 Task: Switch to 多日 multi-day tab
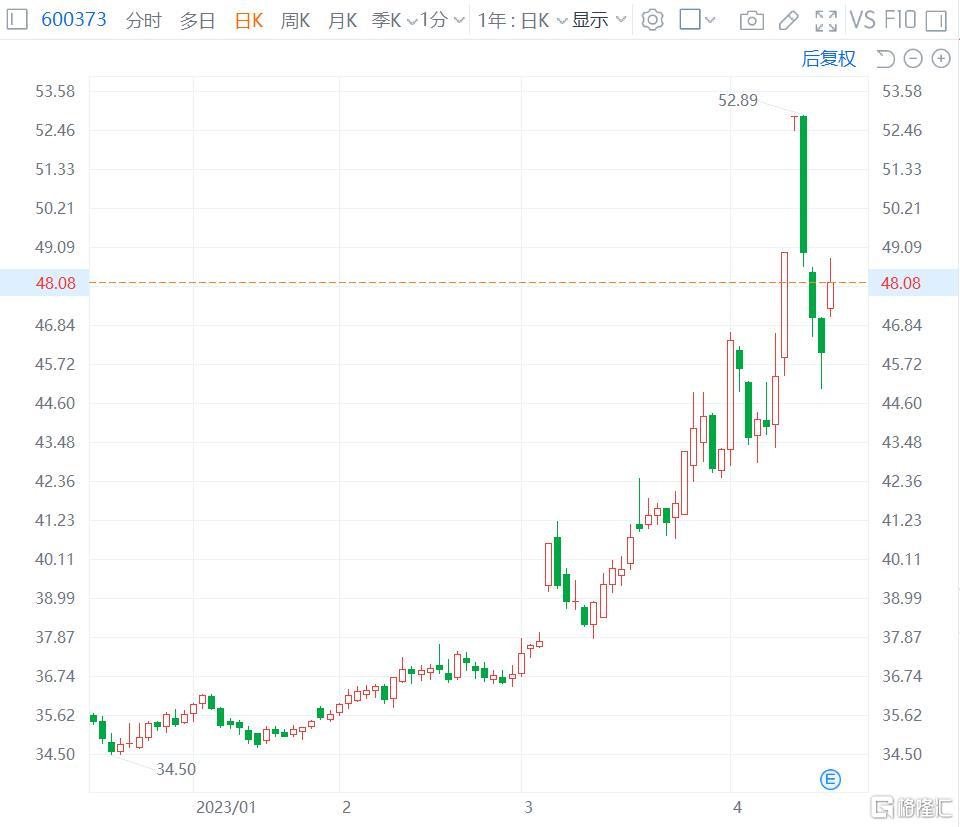pyautogui.click(x=197, y=20)
